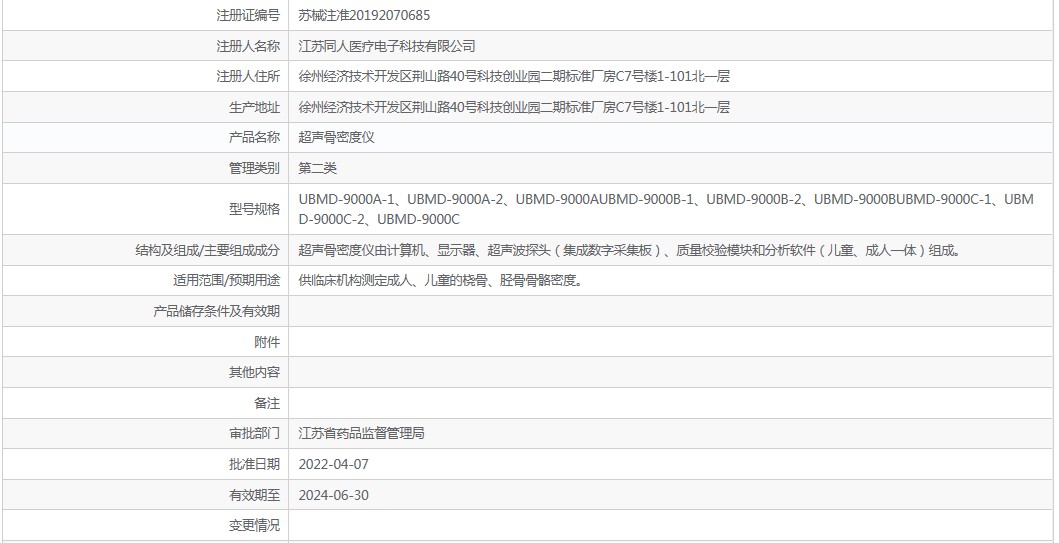Select the UBMD-9000 model specification text
This screenshot has width=1059, height=543.
click(x=666, y=209)
